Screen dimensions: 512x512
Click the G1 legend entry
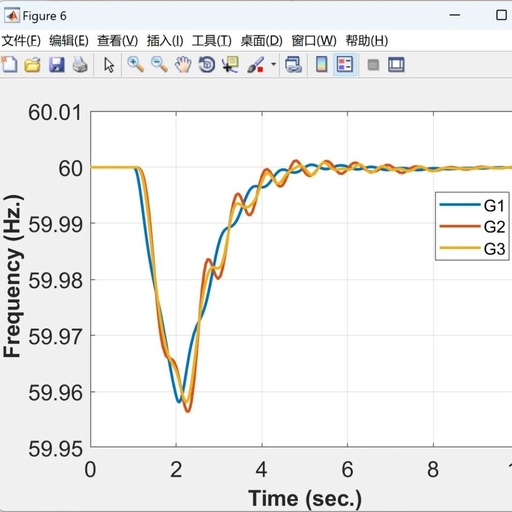click(472, 205)
